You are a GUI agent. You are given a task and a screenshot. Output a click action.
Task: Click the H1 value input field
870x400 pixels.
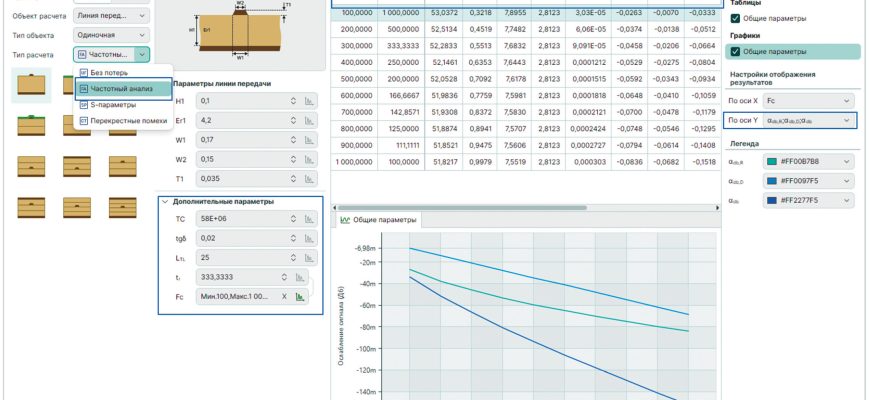240,101
